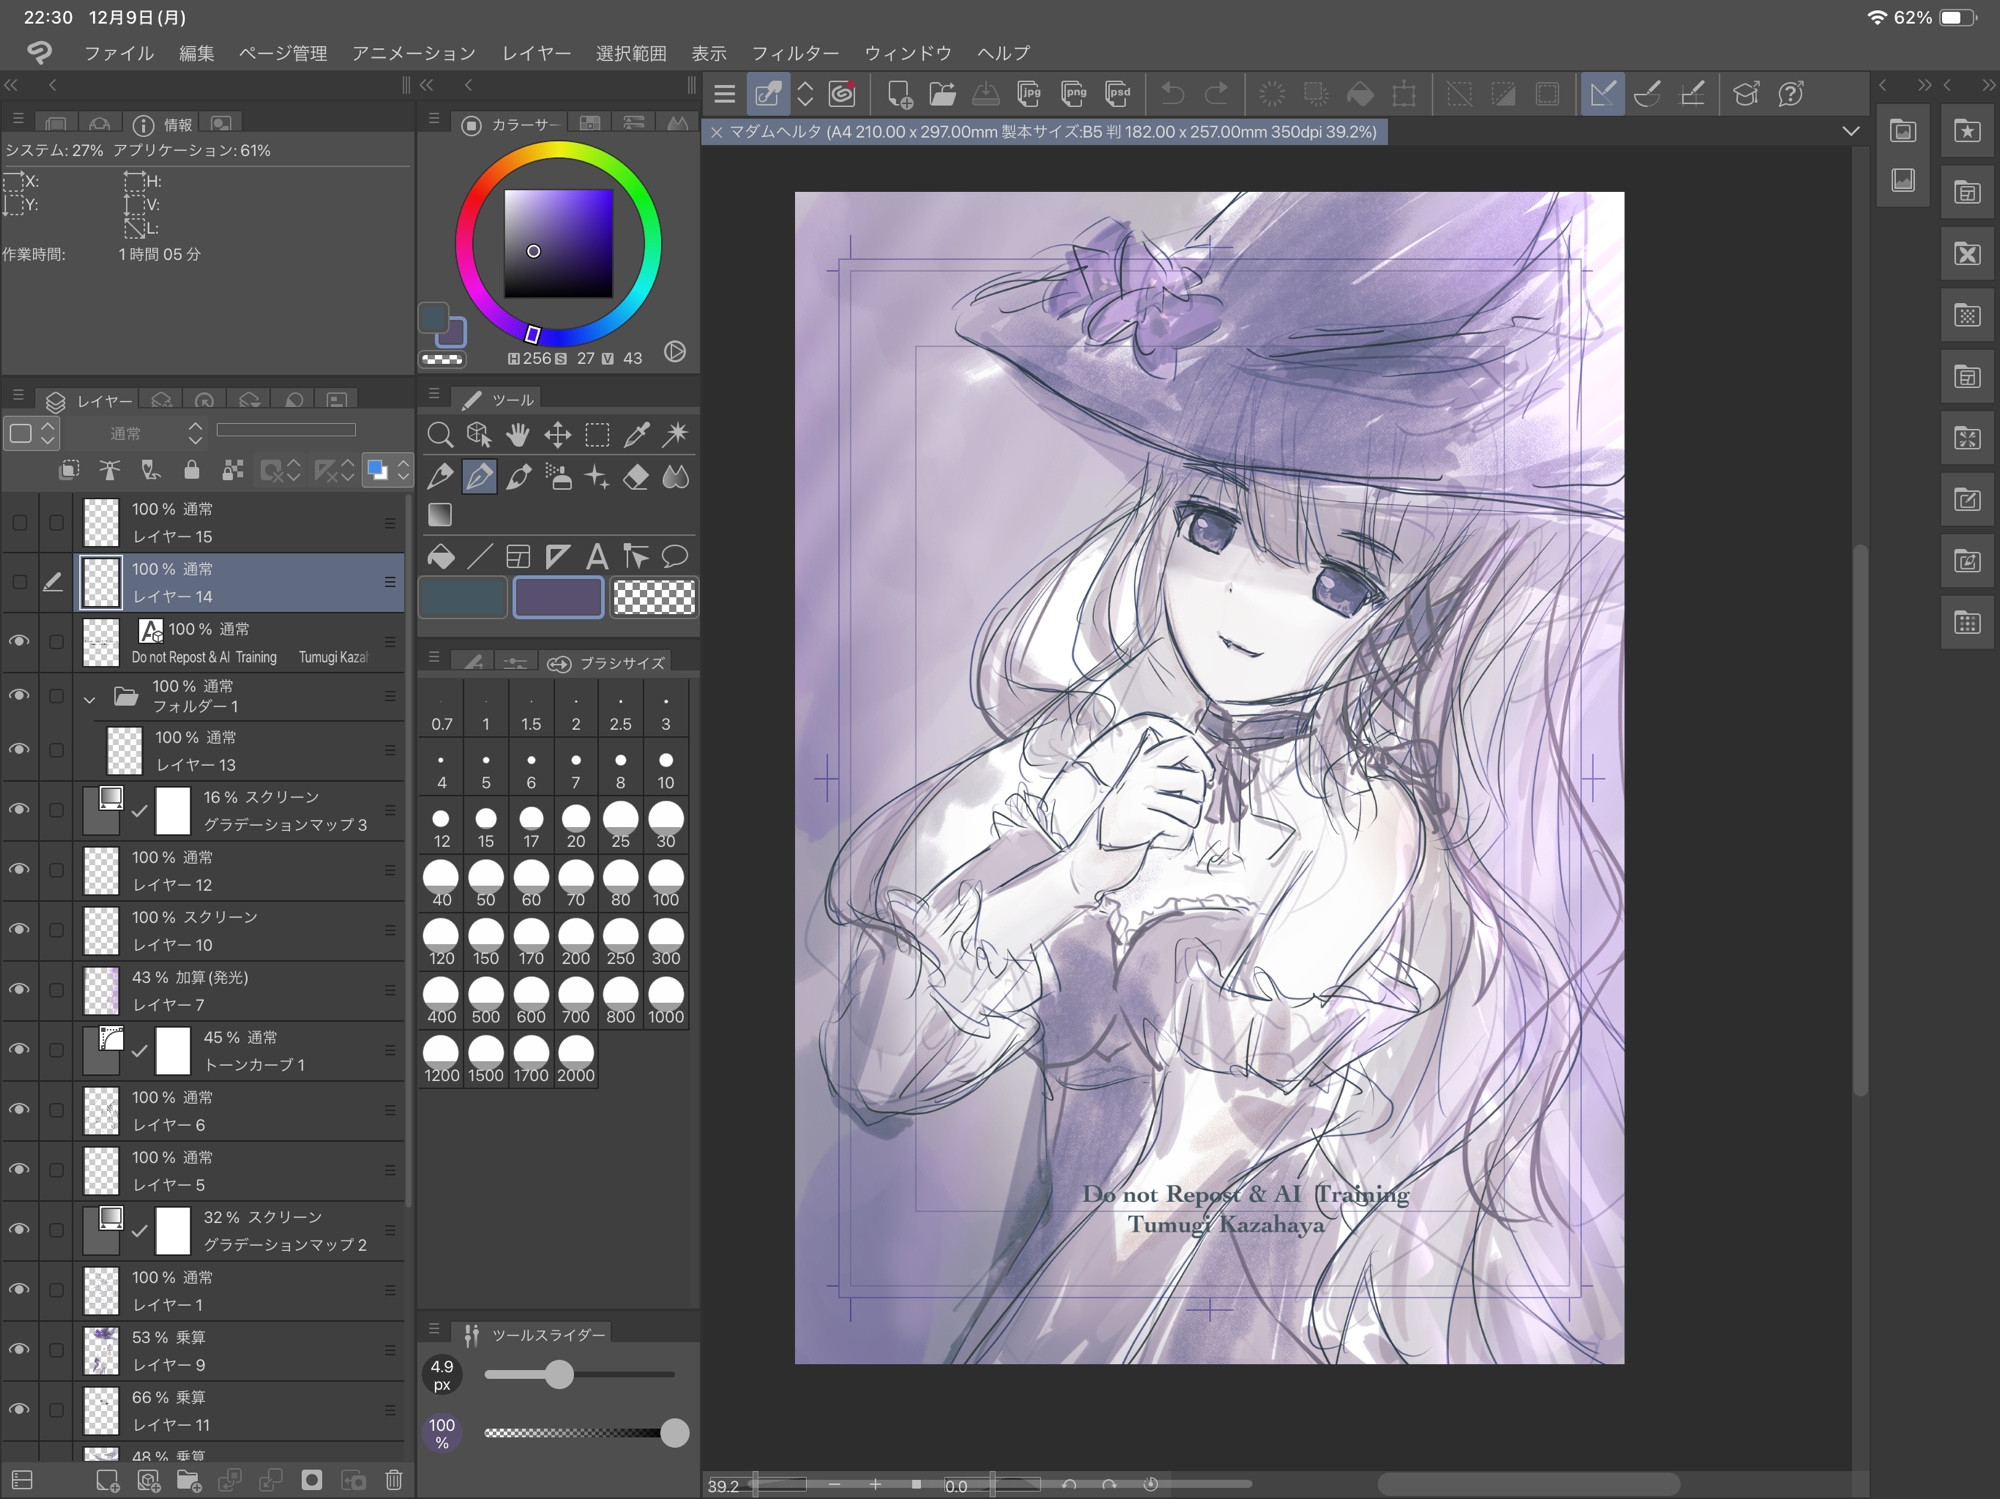Select the Hand move tool

click(x=517, y=434)
